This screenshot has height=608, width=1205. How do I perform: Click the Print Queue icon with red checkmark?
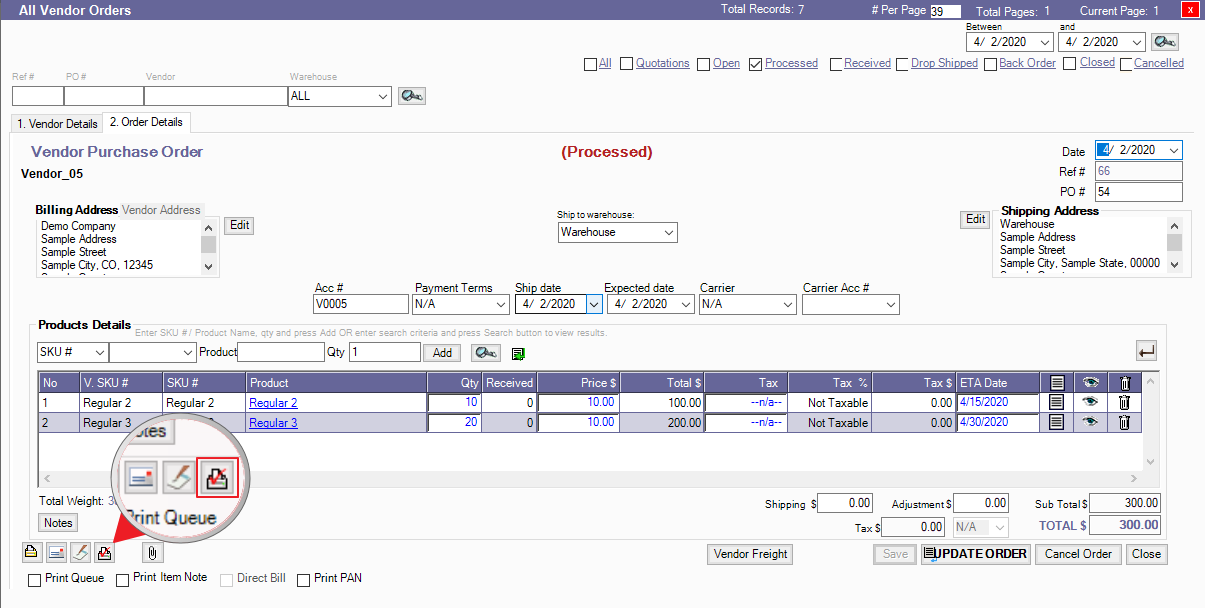click(x=105, y=552)
